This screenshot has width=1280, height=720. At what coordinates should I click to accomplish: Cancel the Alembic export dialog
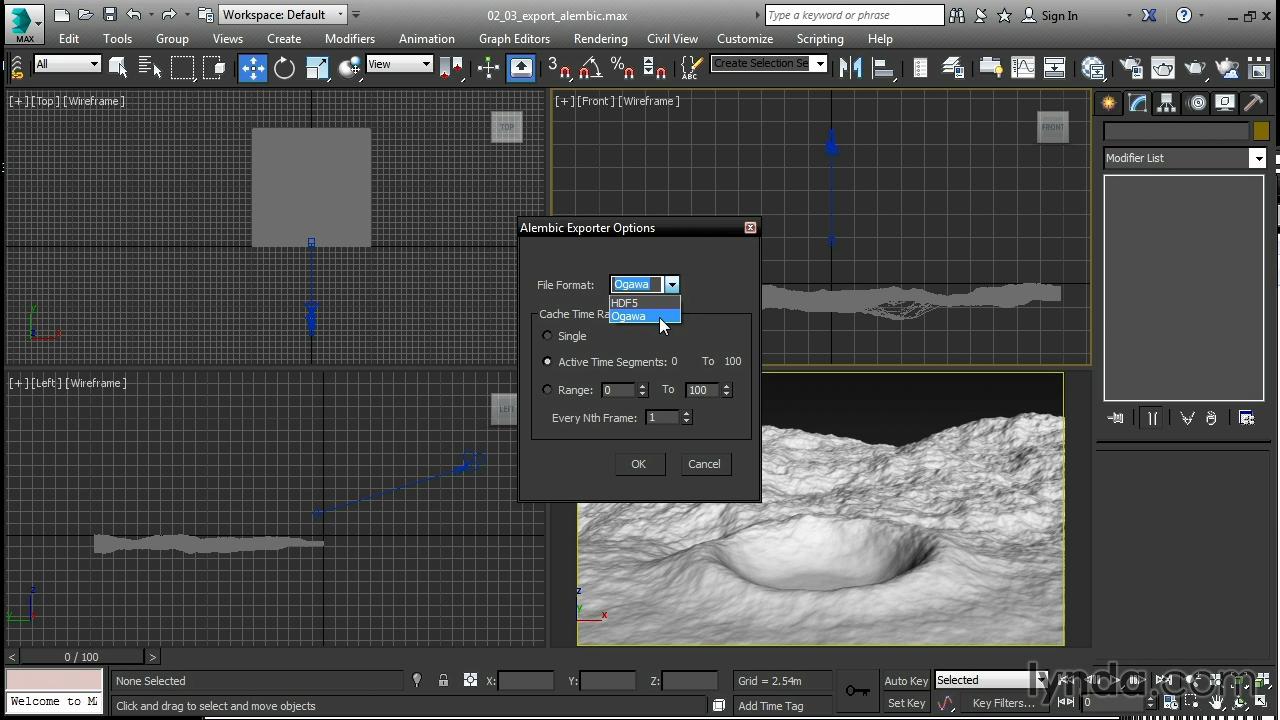[x=704, y=464]
